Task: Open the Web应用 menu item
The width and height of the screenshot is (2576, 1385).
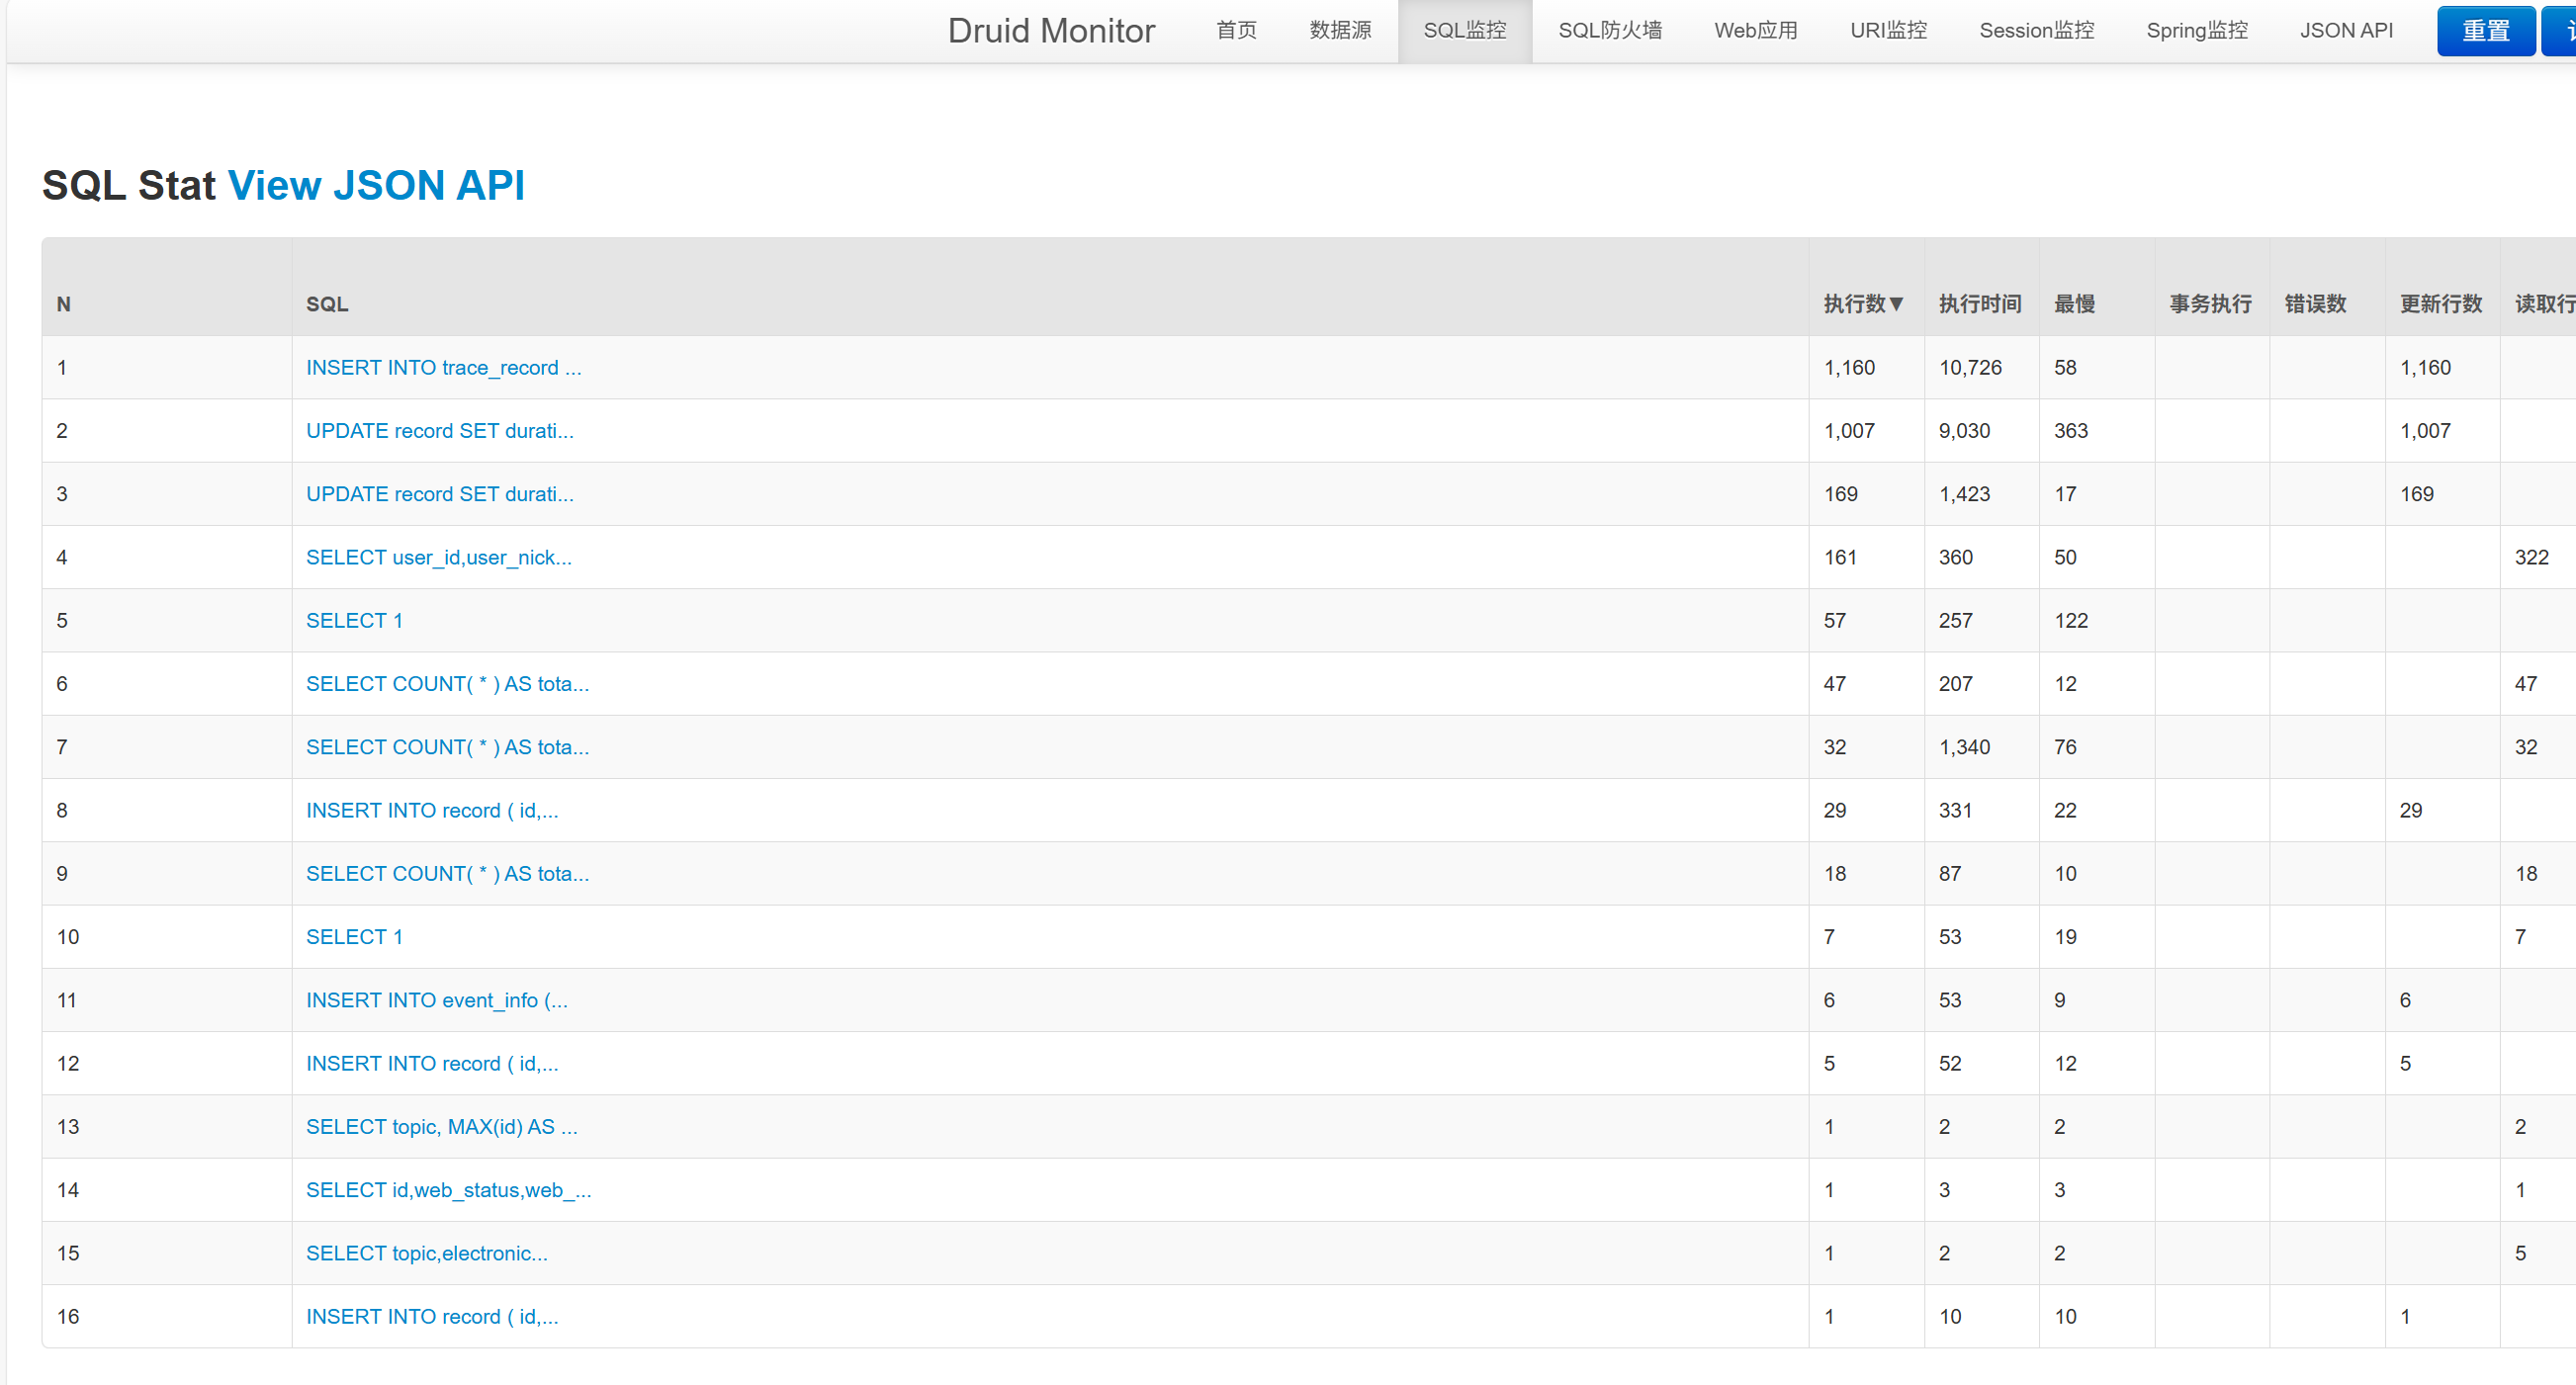Action: 1755,31
